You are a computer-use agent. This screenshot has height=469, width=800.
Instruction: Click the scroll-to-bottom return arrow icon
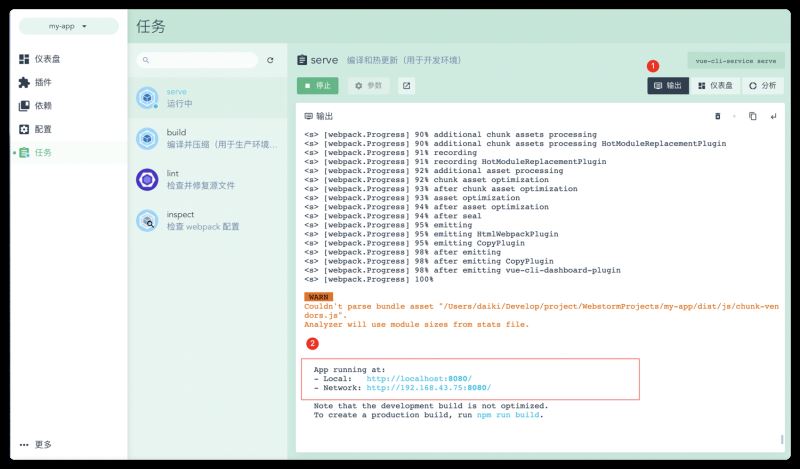tap(773, 116)
